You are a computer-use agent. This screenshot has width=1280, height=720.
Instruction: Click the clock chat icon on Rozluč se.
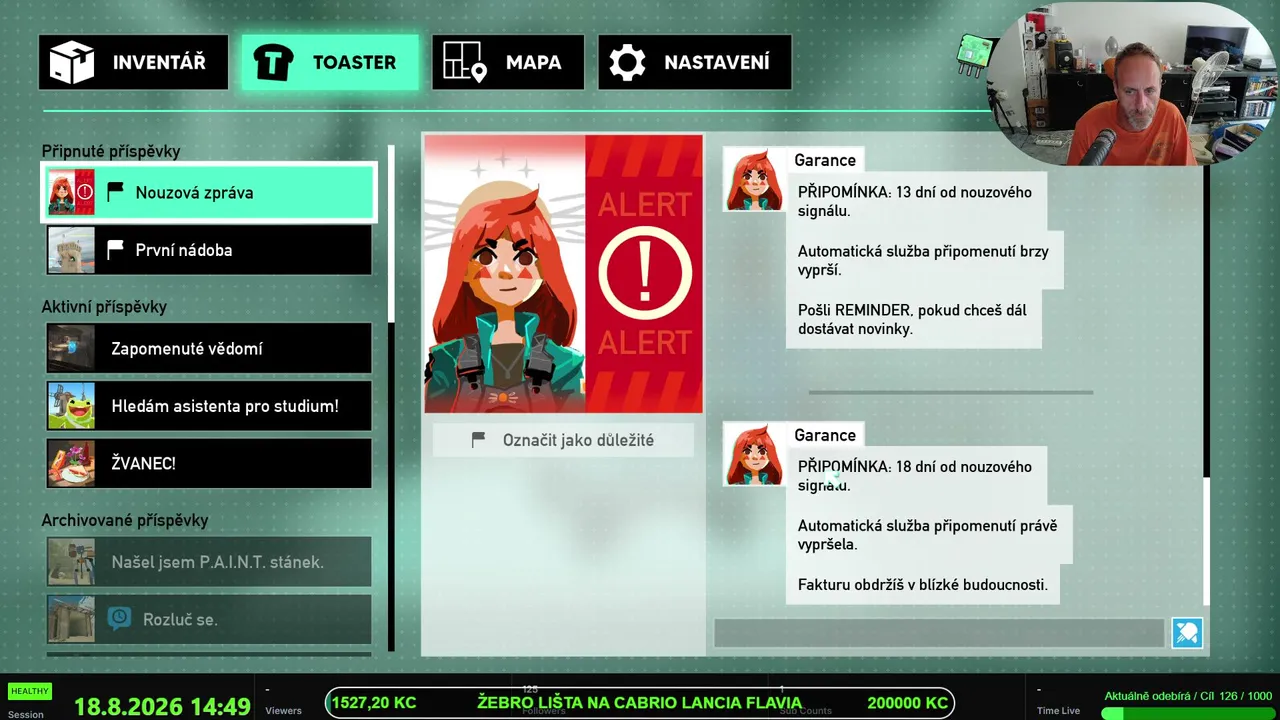[x=120, y=619]
